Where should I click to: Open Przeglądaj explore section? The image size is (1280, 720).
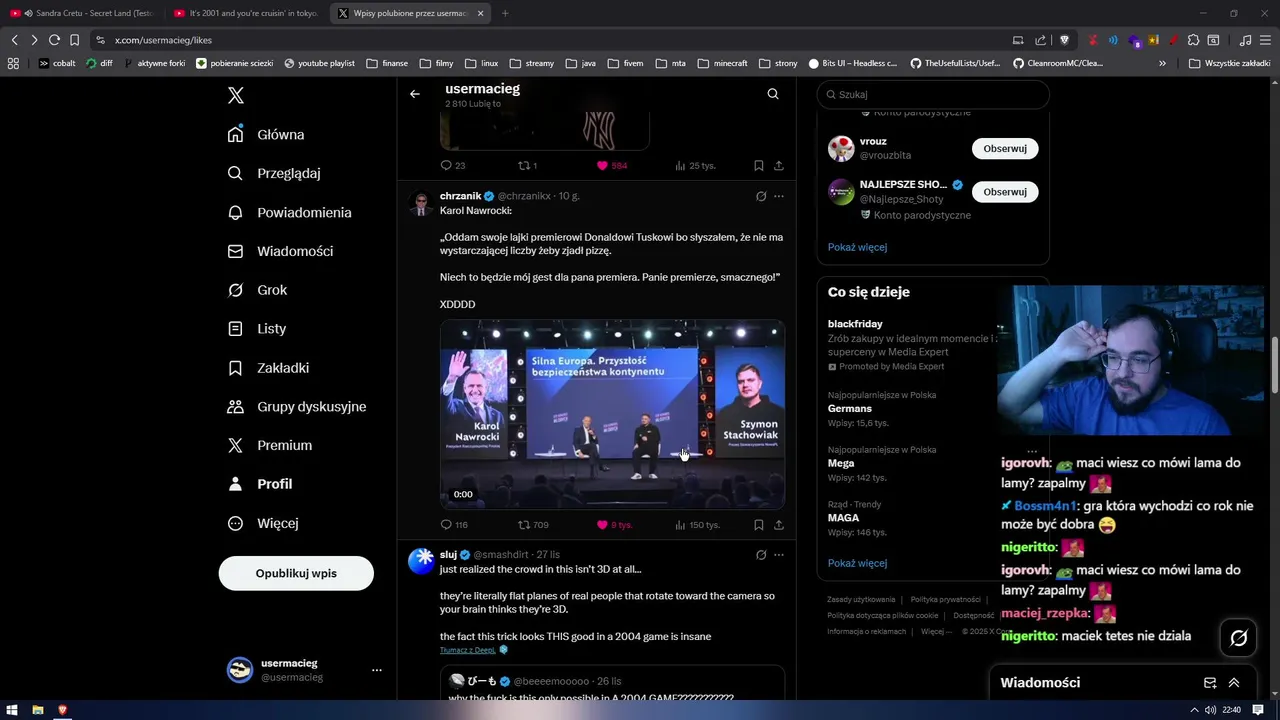pos(274,173)
